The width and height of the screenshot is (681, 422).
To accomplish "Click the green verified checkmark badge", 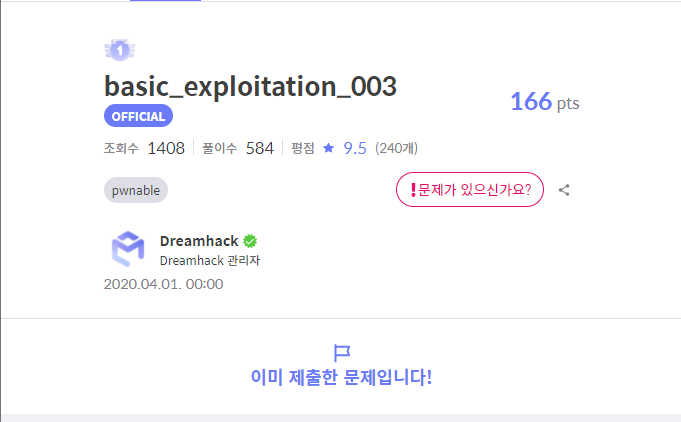I will pos(250,241).
